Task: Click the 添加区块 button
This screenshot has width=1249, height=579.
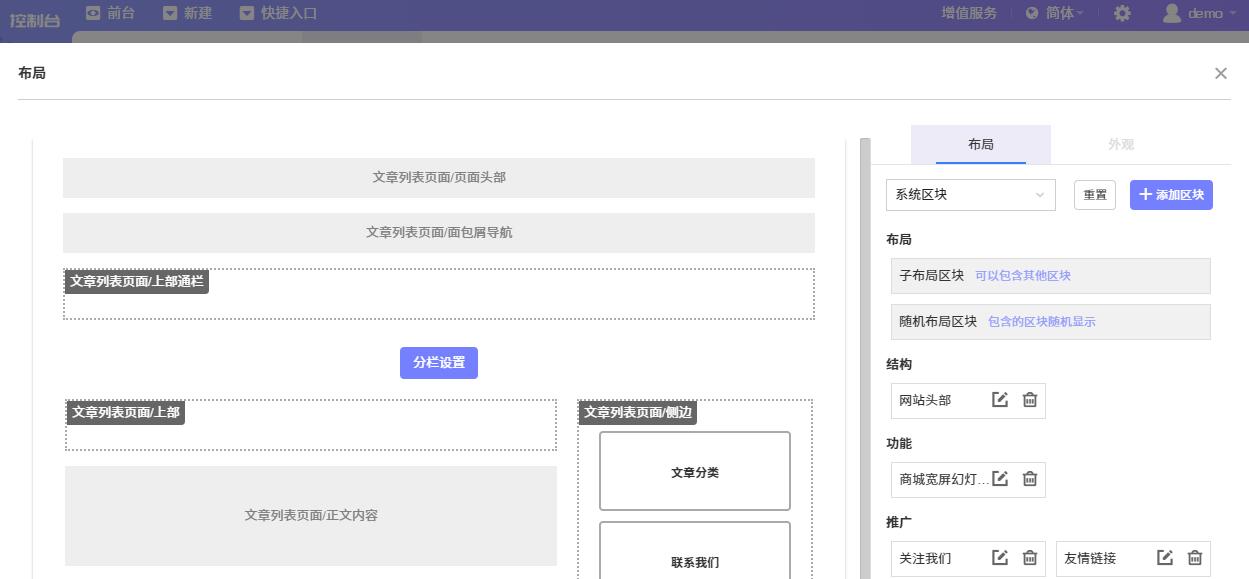Action: pyautogui.click(x=1171, y=195)
